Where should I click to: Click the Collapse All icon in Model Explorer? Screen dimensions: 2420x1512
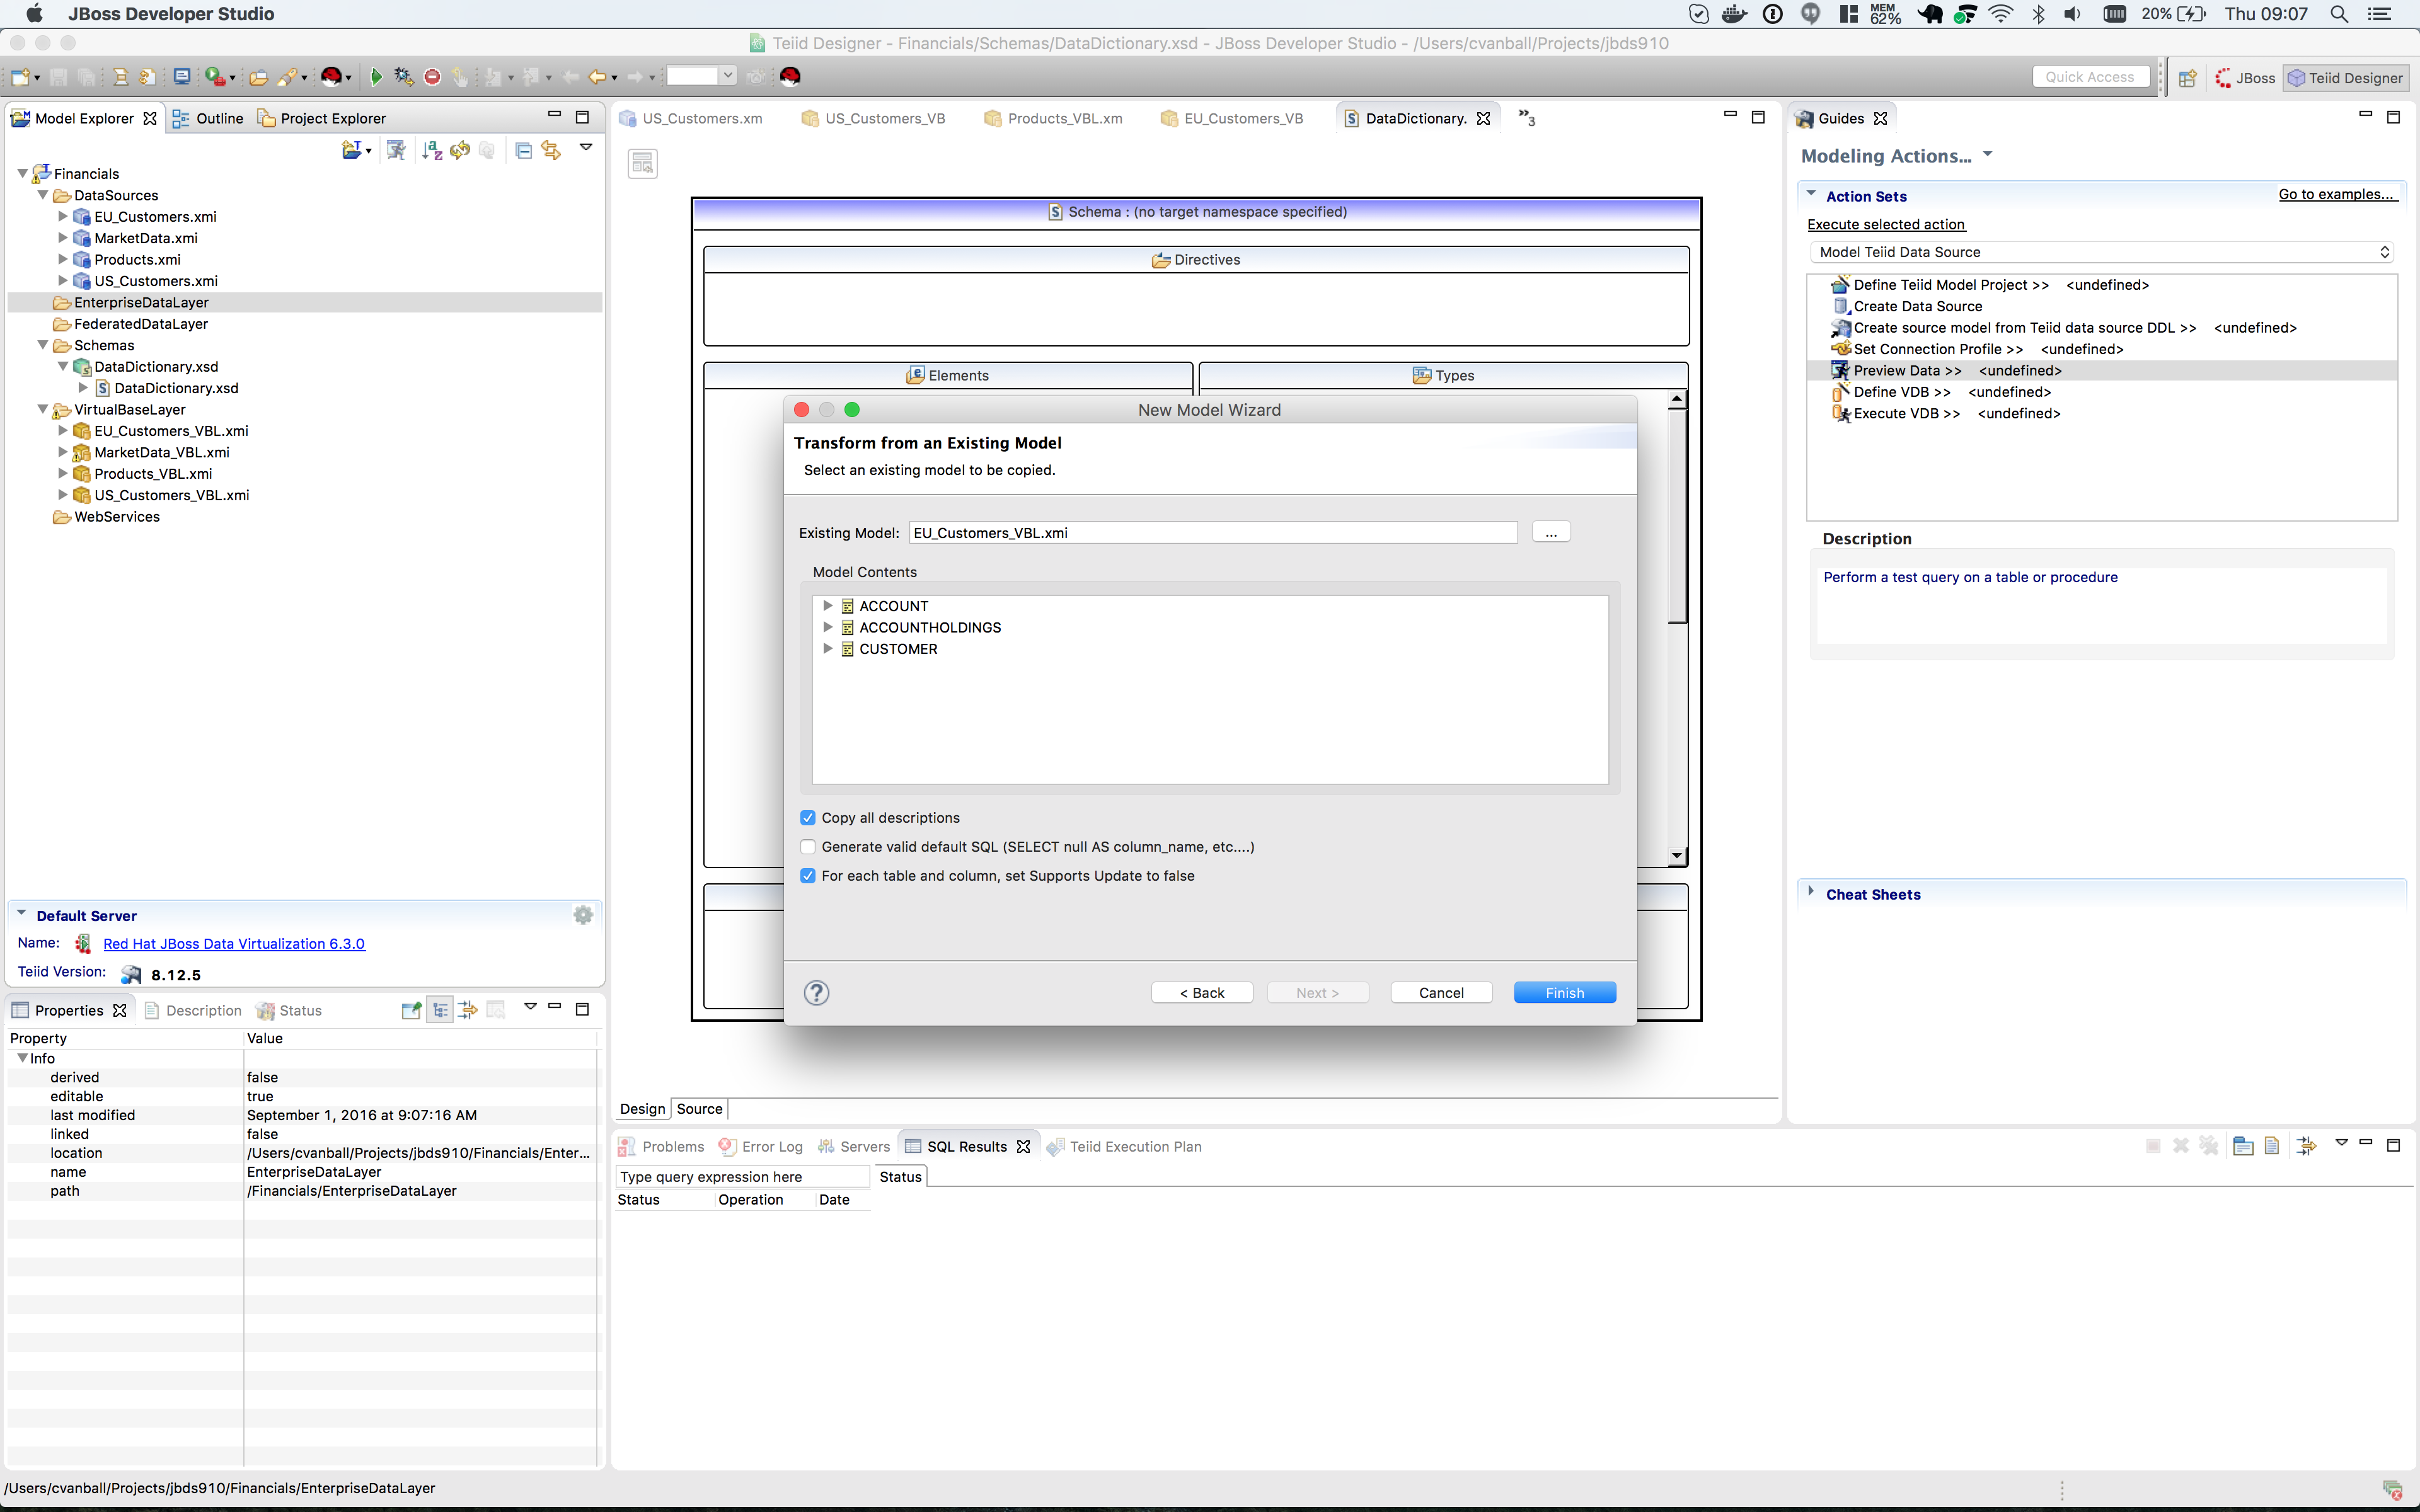point(523,150)
